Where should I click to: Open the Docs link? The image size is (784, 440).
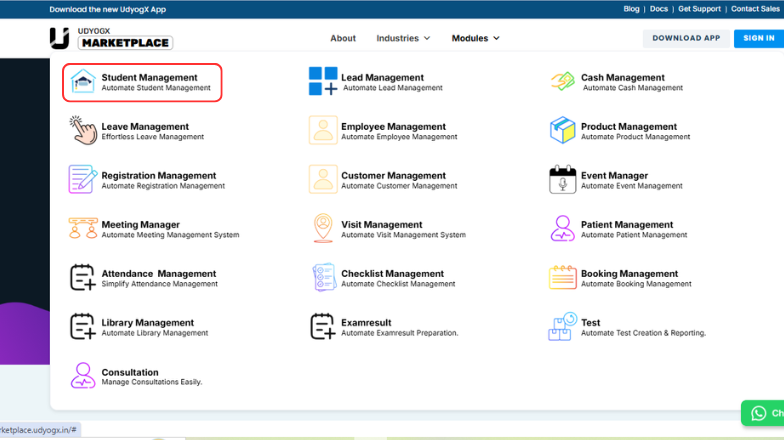click(x=658, y=9)
